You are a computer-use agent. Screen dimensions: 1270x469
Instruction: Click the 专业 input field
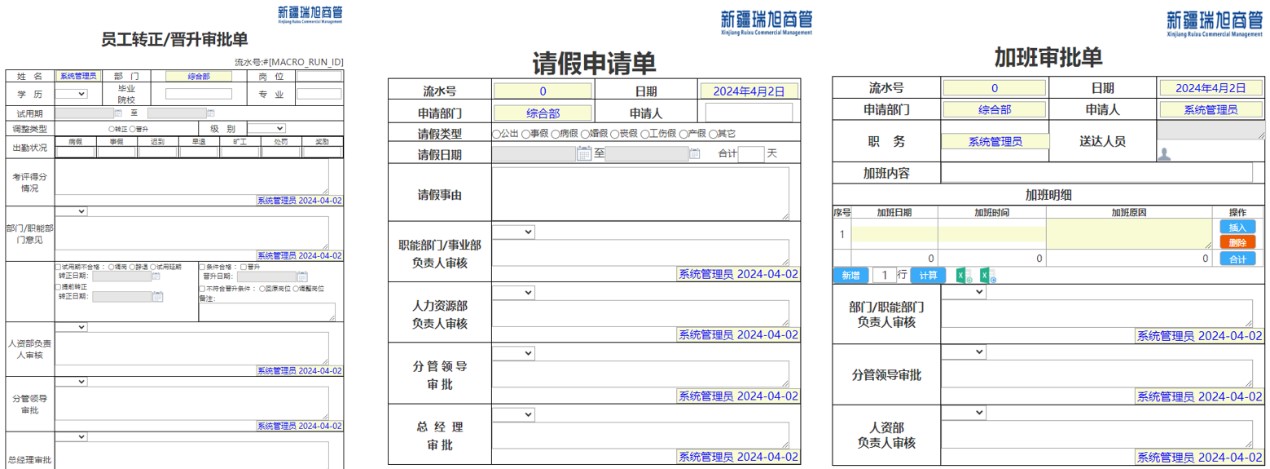[319, 94]
